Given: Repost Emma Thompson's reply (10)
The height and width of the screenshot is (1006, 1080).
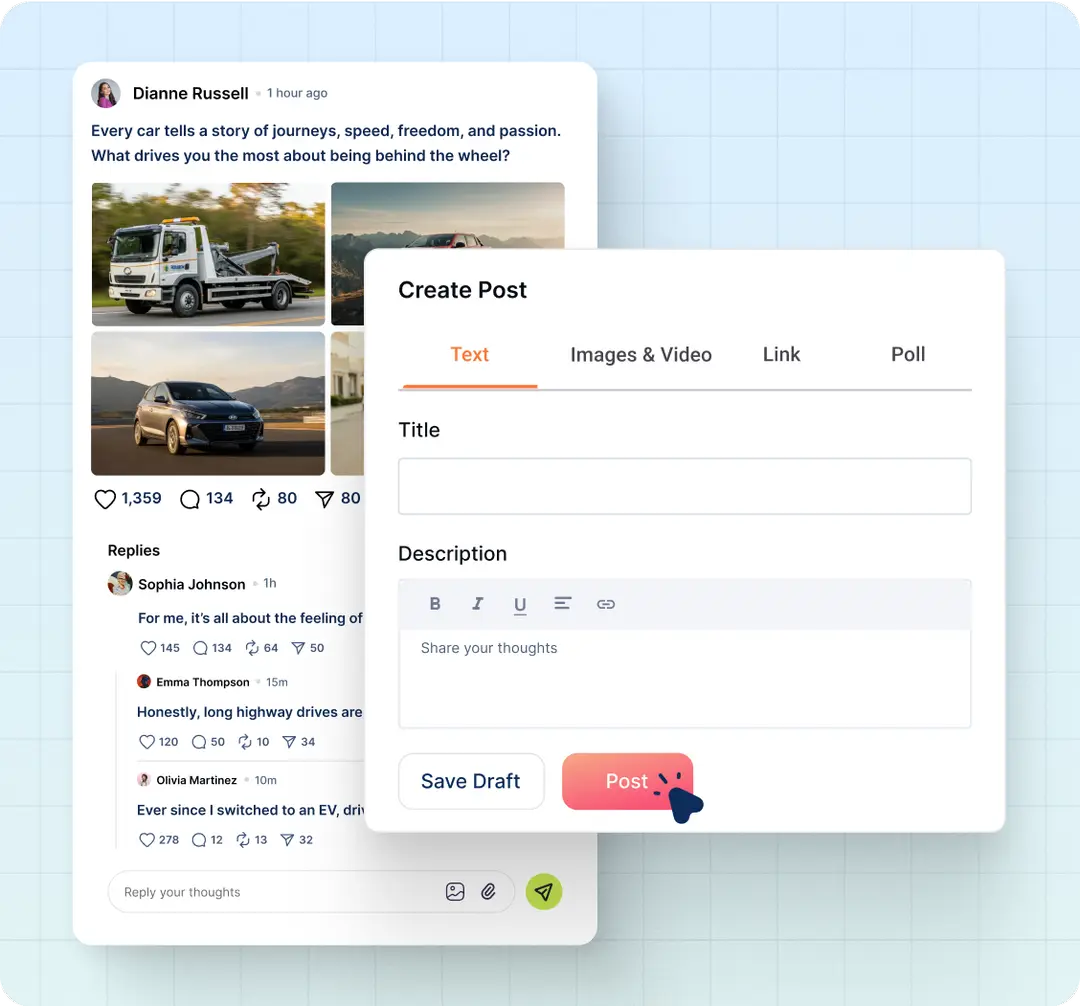Looking at the screenshot, I should (245, 742).
